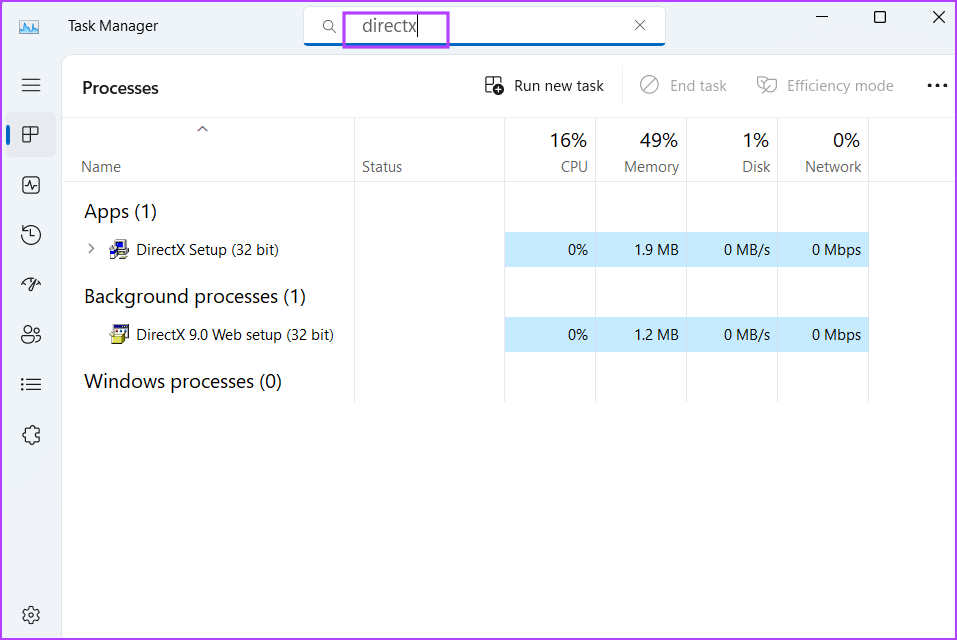
Task: Open the Users page icon
Action: coord(31,334)
